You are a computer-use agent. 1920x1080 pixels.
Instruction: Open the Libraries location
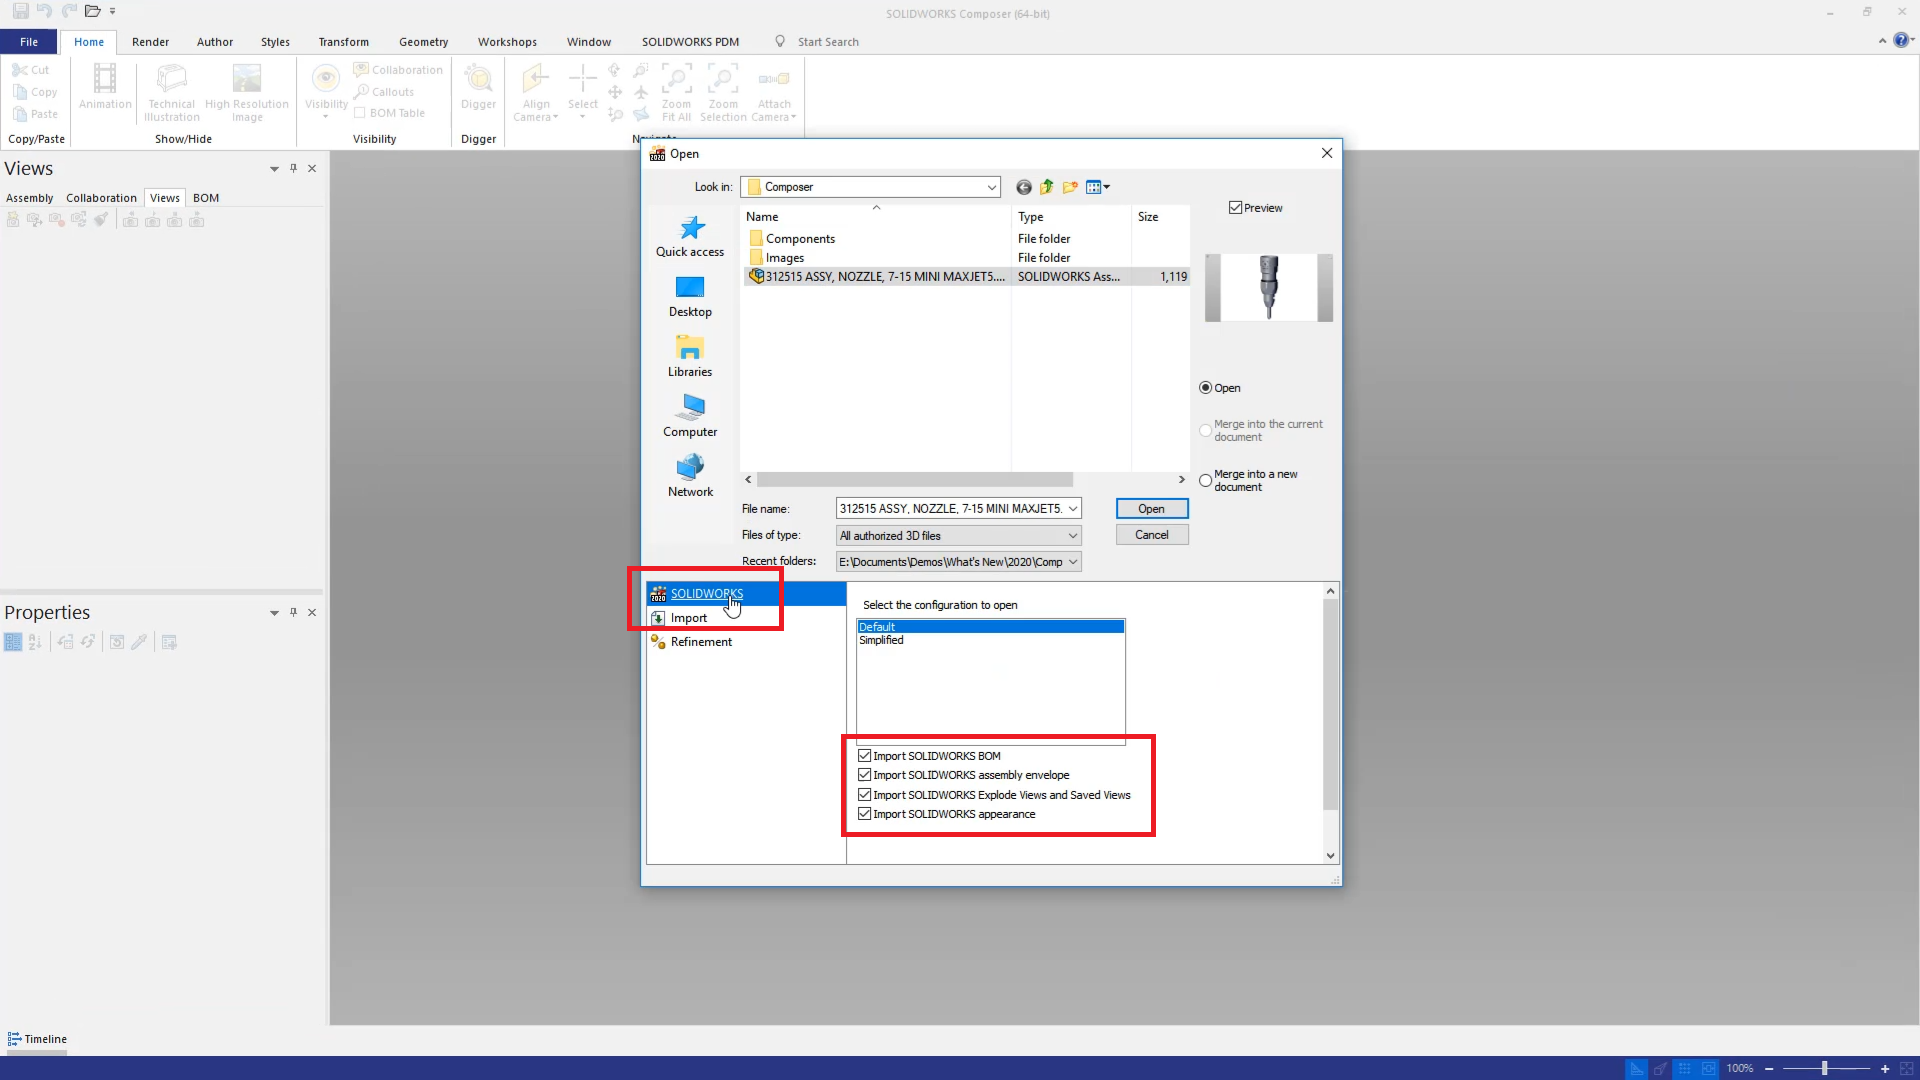[690, 357]
